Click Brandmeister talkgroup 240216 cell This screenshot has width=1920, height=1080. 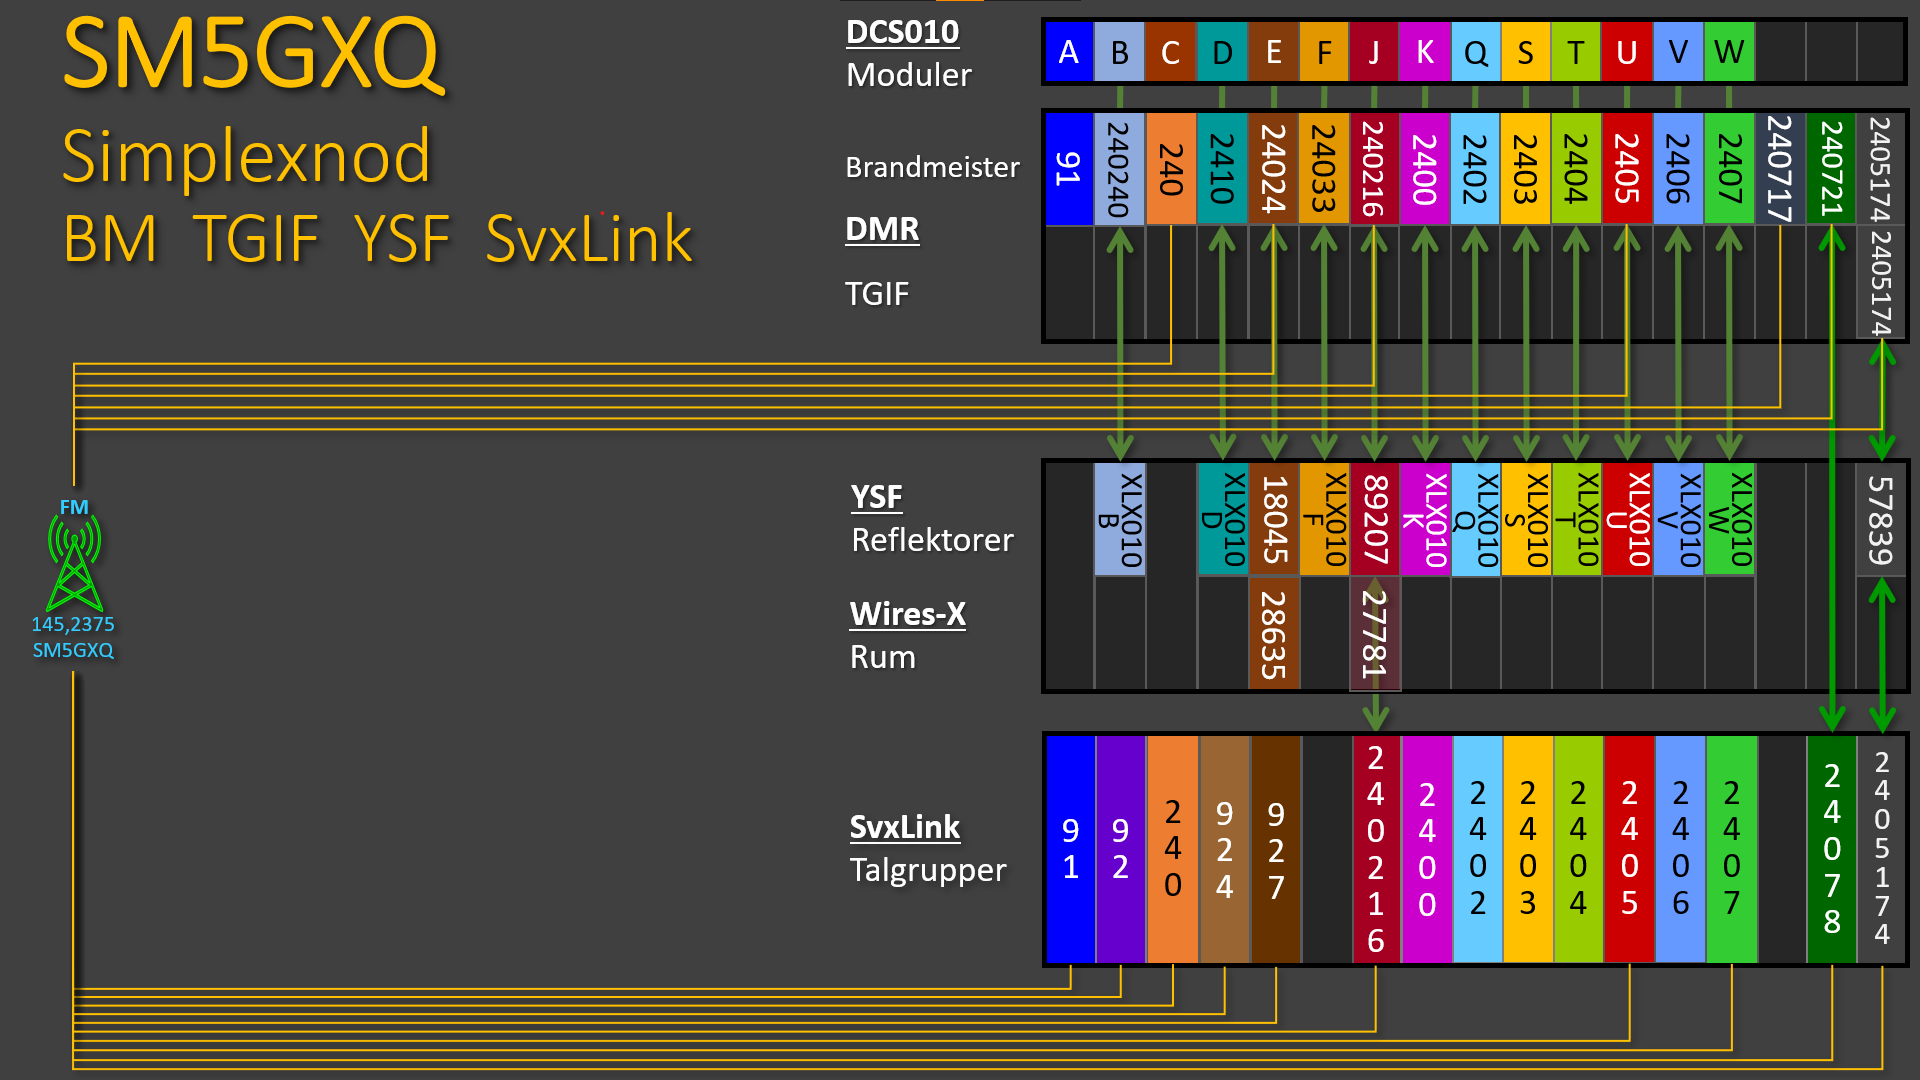[x=1373, y=169]
